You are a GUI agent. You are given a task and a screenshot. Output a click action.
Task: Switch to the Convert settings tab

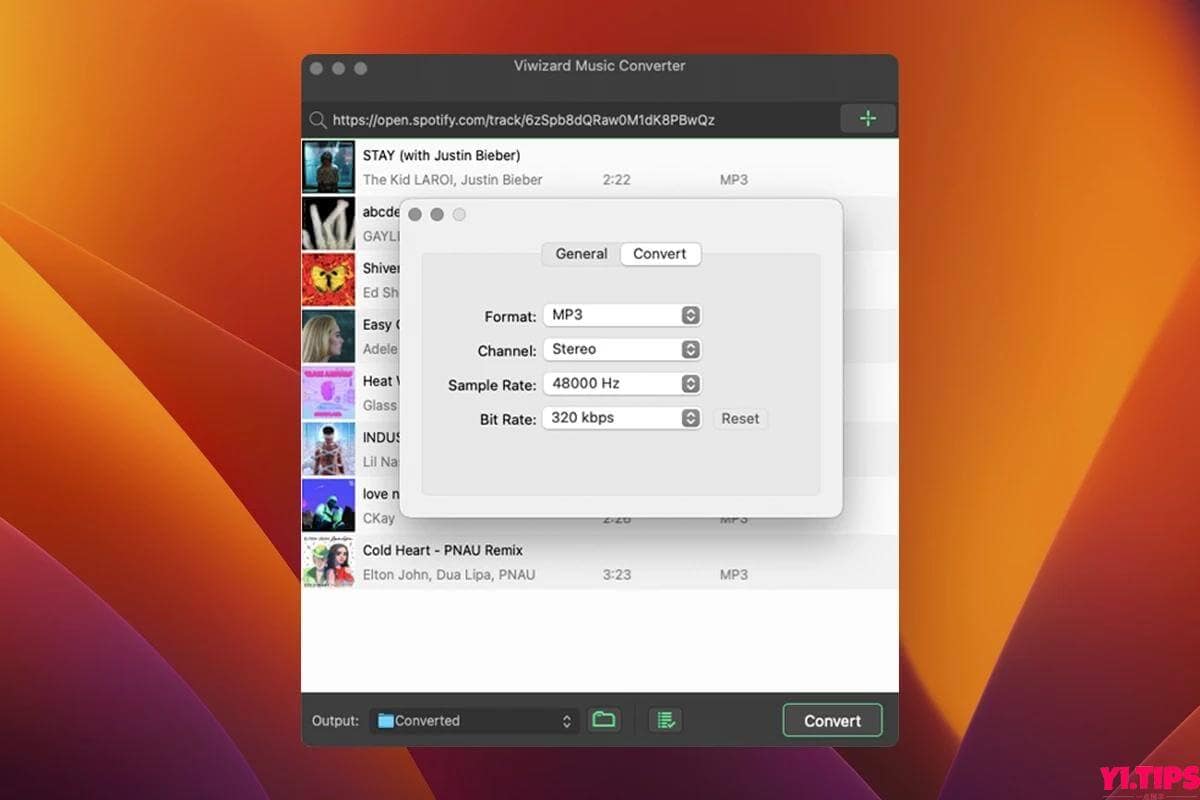click(x=660, y=254)
